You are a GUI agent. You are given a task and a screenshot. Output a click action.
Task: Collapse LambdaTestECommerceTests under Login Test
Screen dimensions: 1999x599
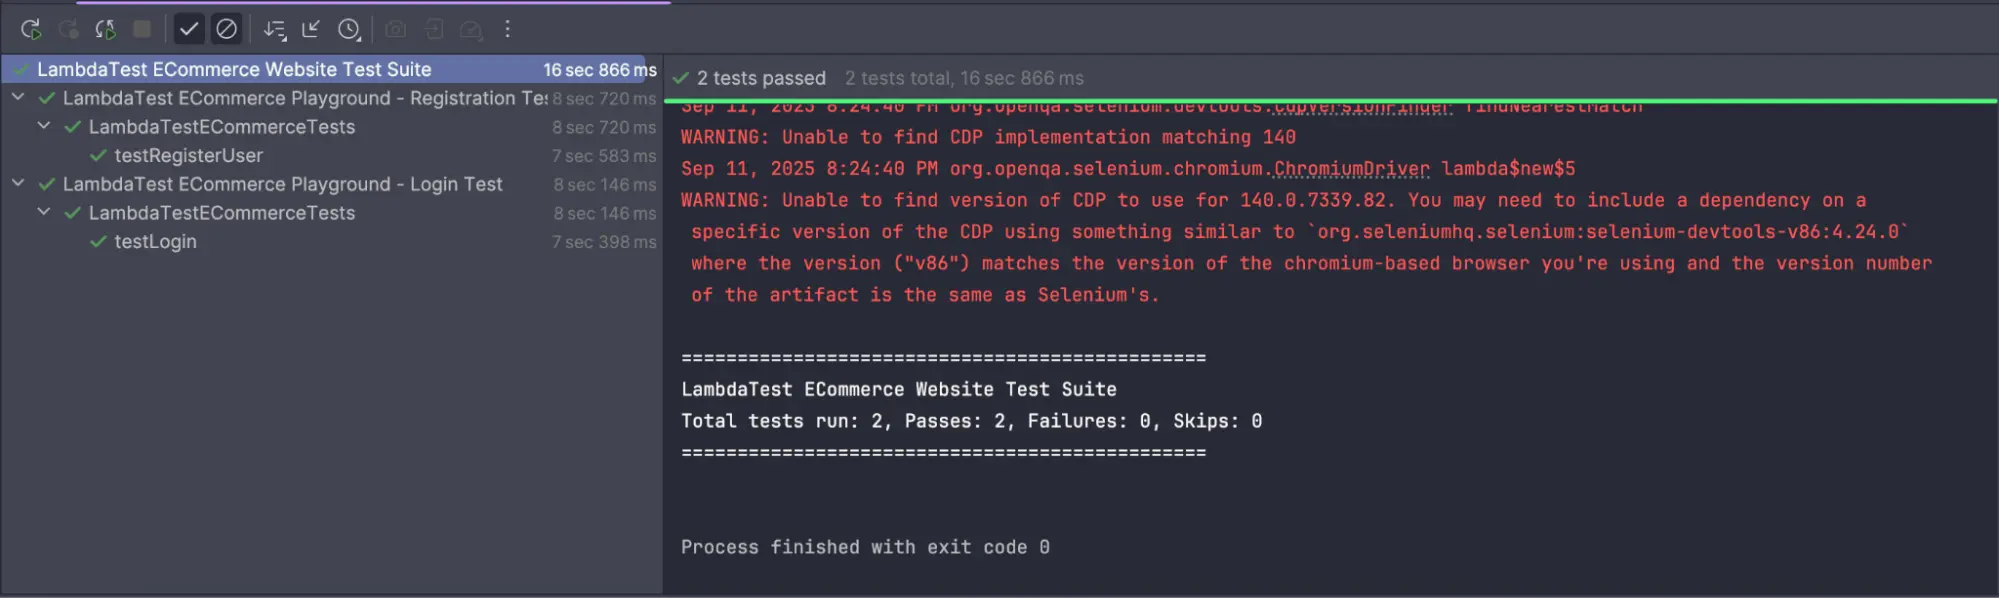point(42,212)
